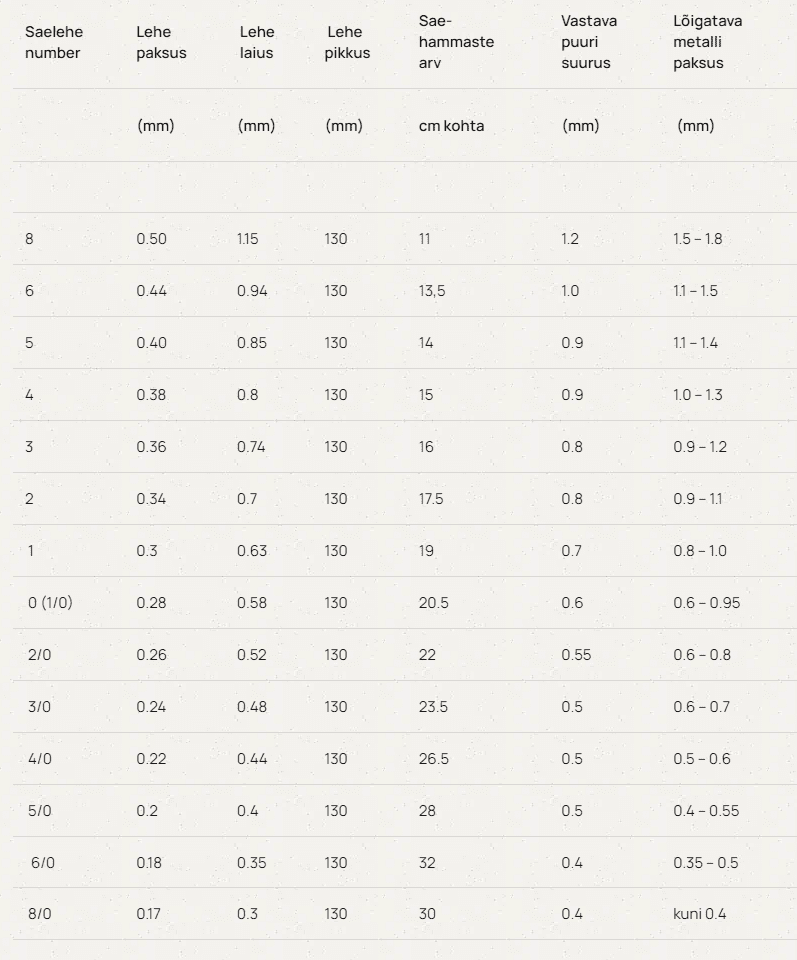Screen dimensions: 797x960
Task: Click the "2/0" blade number cell
Action: click(x=40, y=655)
